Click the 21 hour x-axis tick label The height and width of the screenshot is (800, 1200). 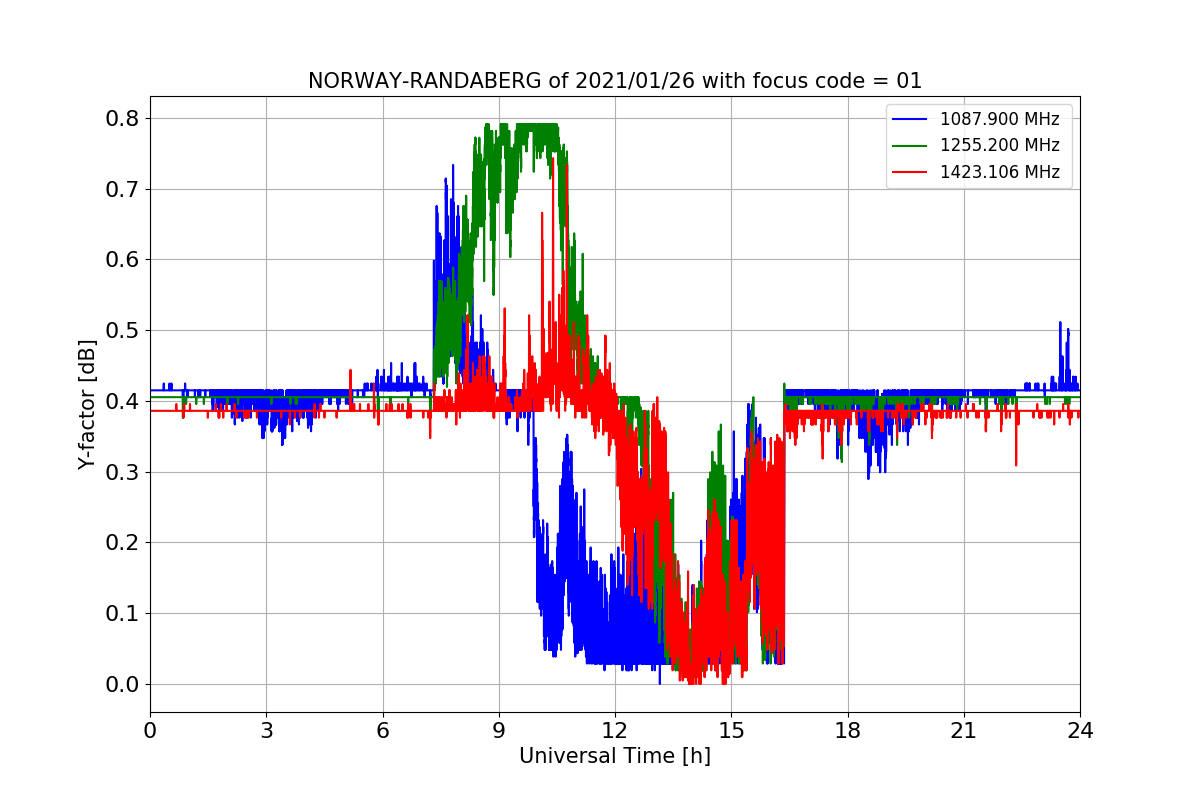[x=964, y=731]
